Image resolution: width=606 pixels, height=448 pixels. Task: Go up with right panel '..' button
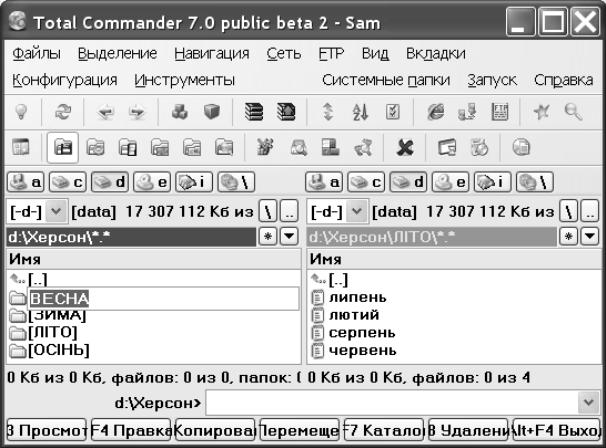[590, 211]
